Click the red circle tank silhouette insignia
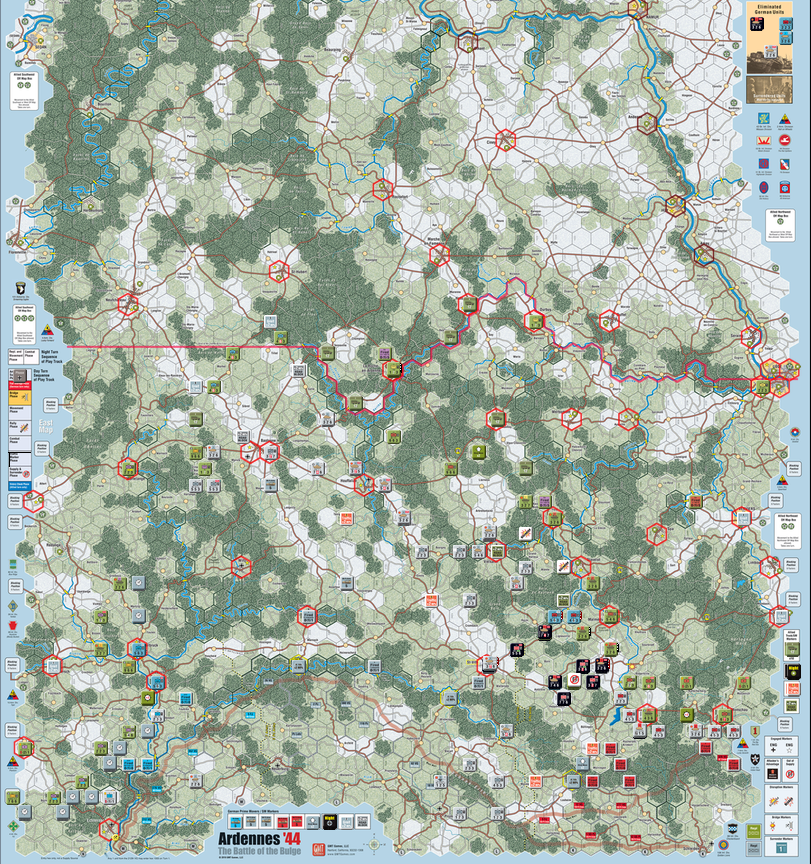The height and width of the screenshot is (864, 811). click(x=785, y=140)
